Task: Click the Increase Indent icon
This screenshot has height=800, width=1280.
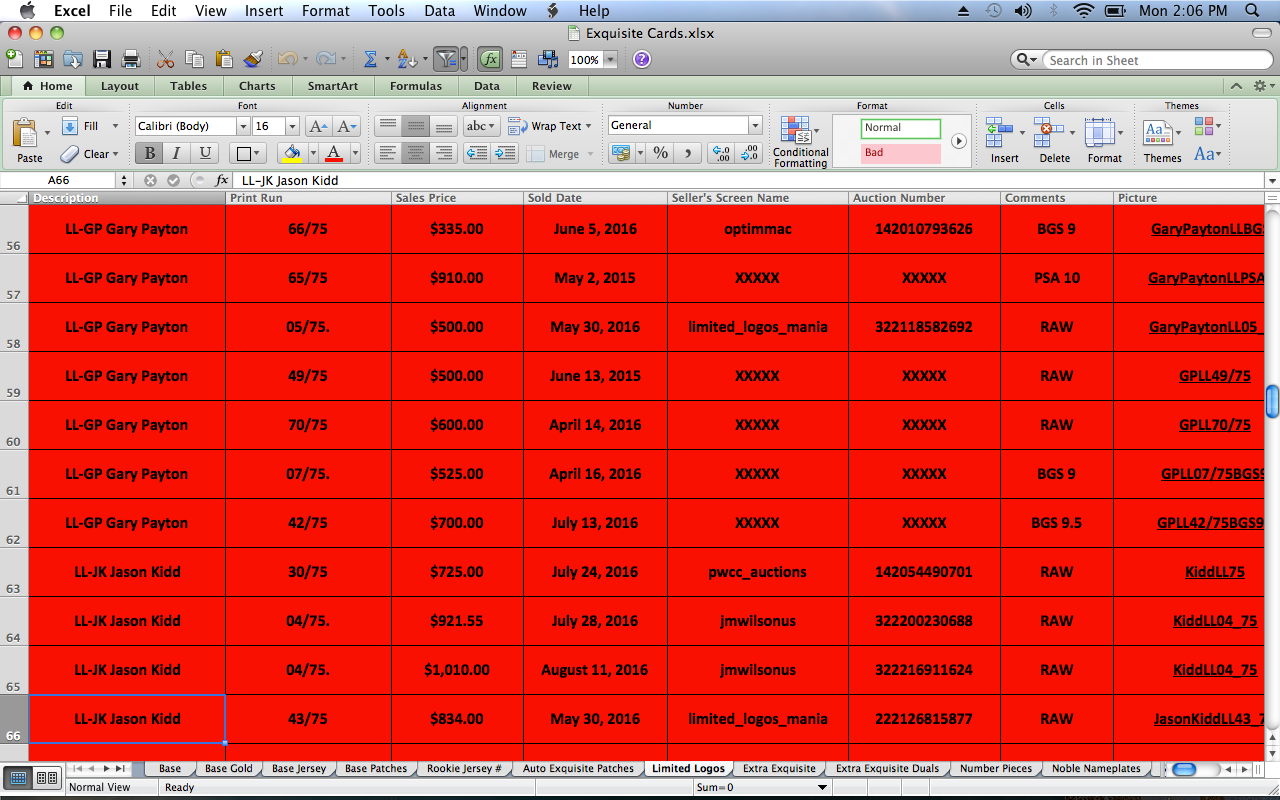Action: point(505,153)
